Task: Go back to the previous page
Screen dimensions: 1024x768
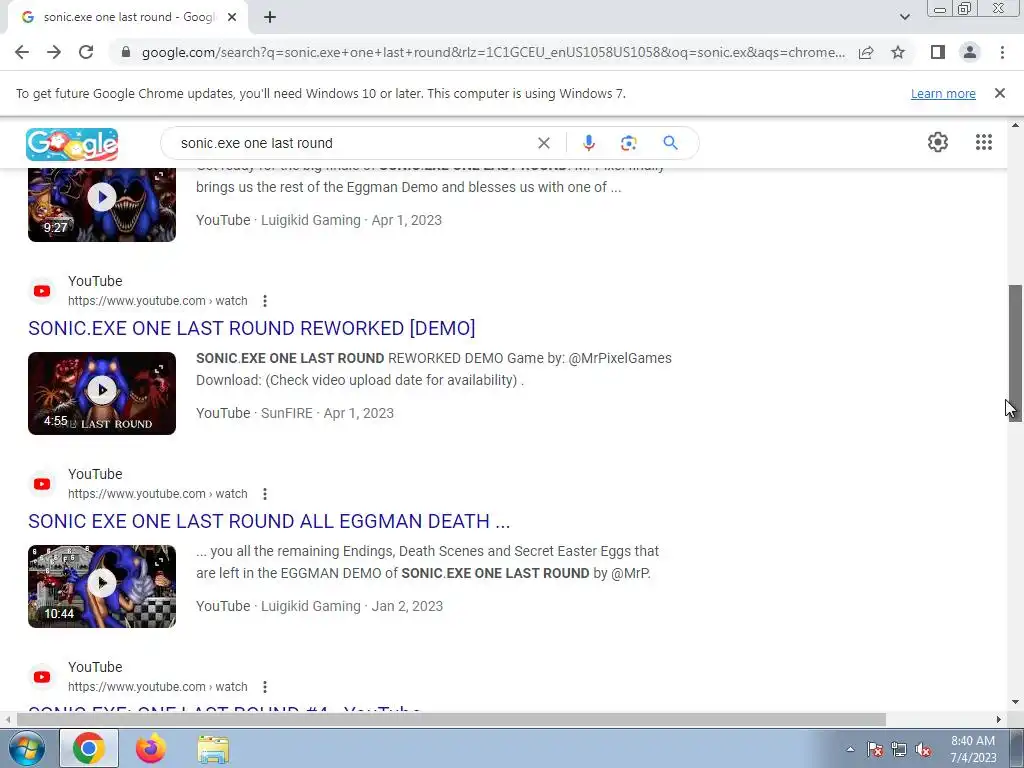Action: 22,52
